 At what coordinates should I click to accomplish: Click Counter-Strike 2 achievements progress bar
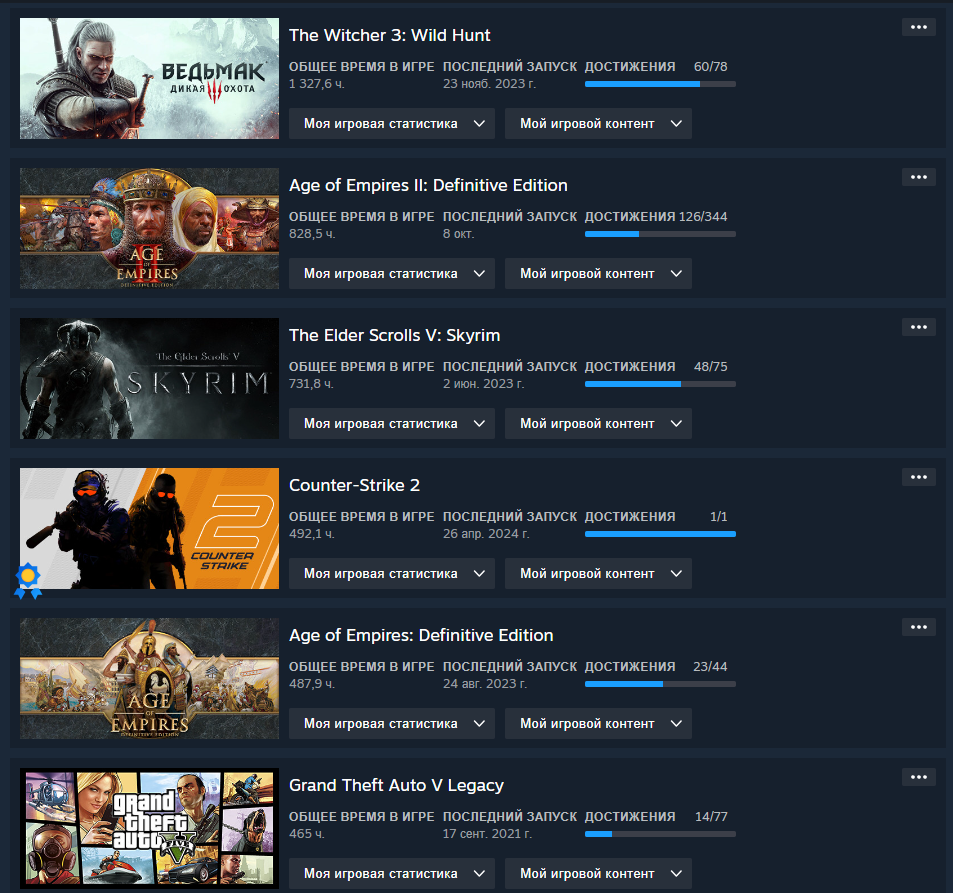coord(660,534)
